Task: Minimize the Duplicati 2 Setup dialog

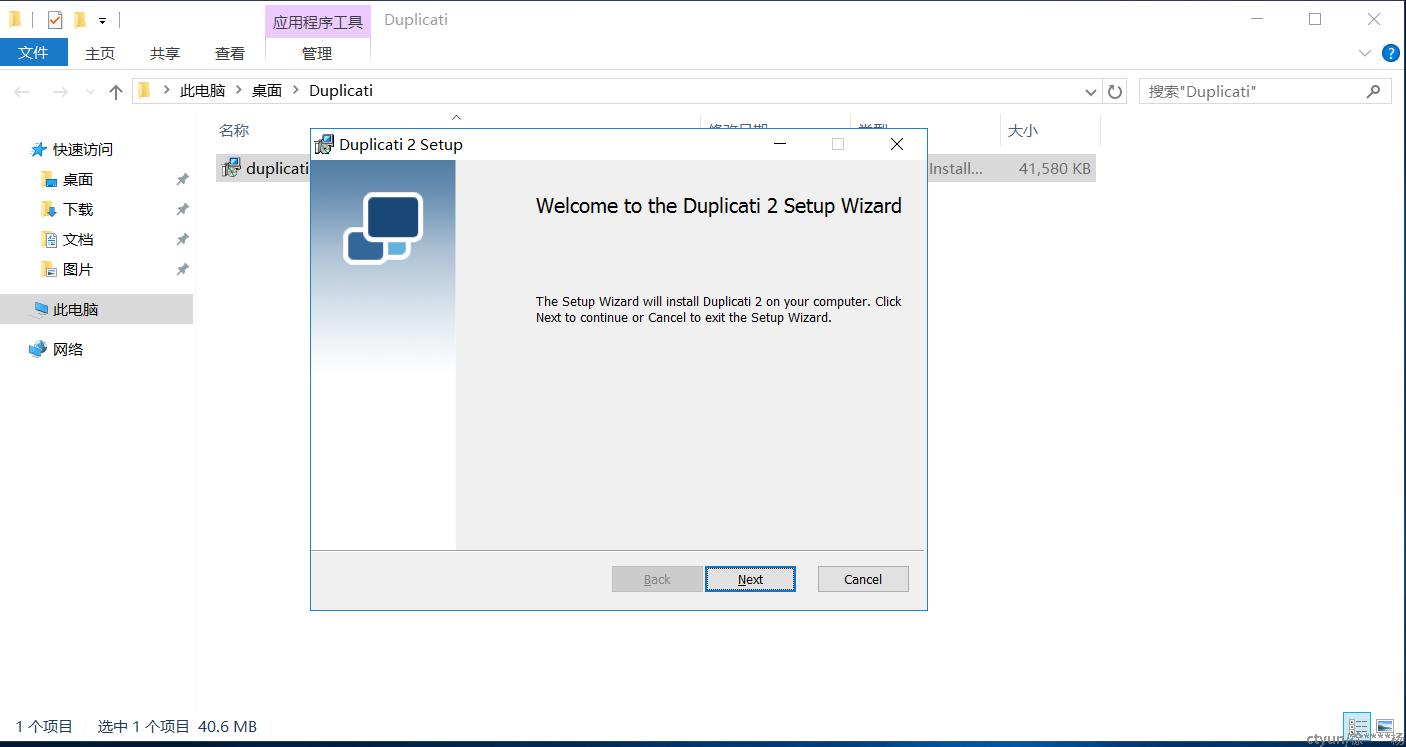Action: pyautogui.click(x=780, y=144)
